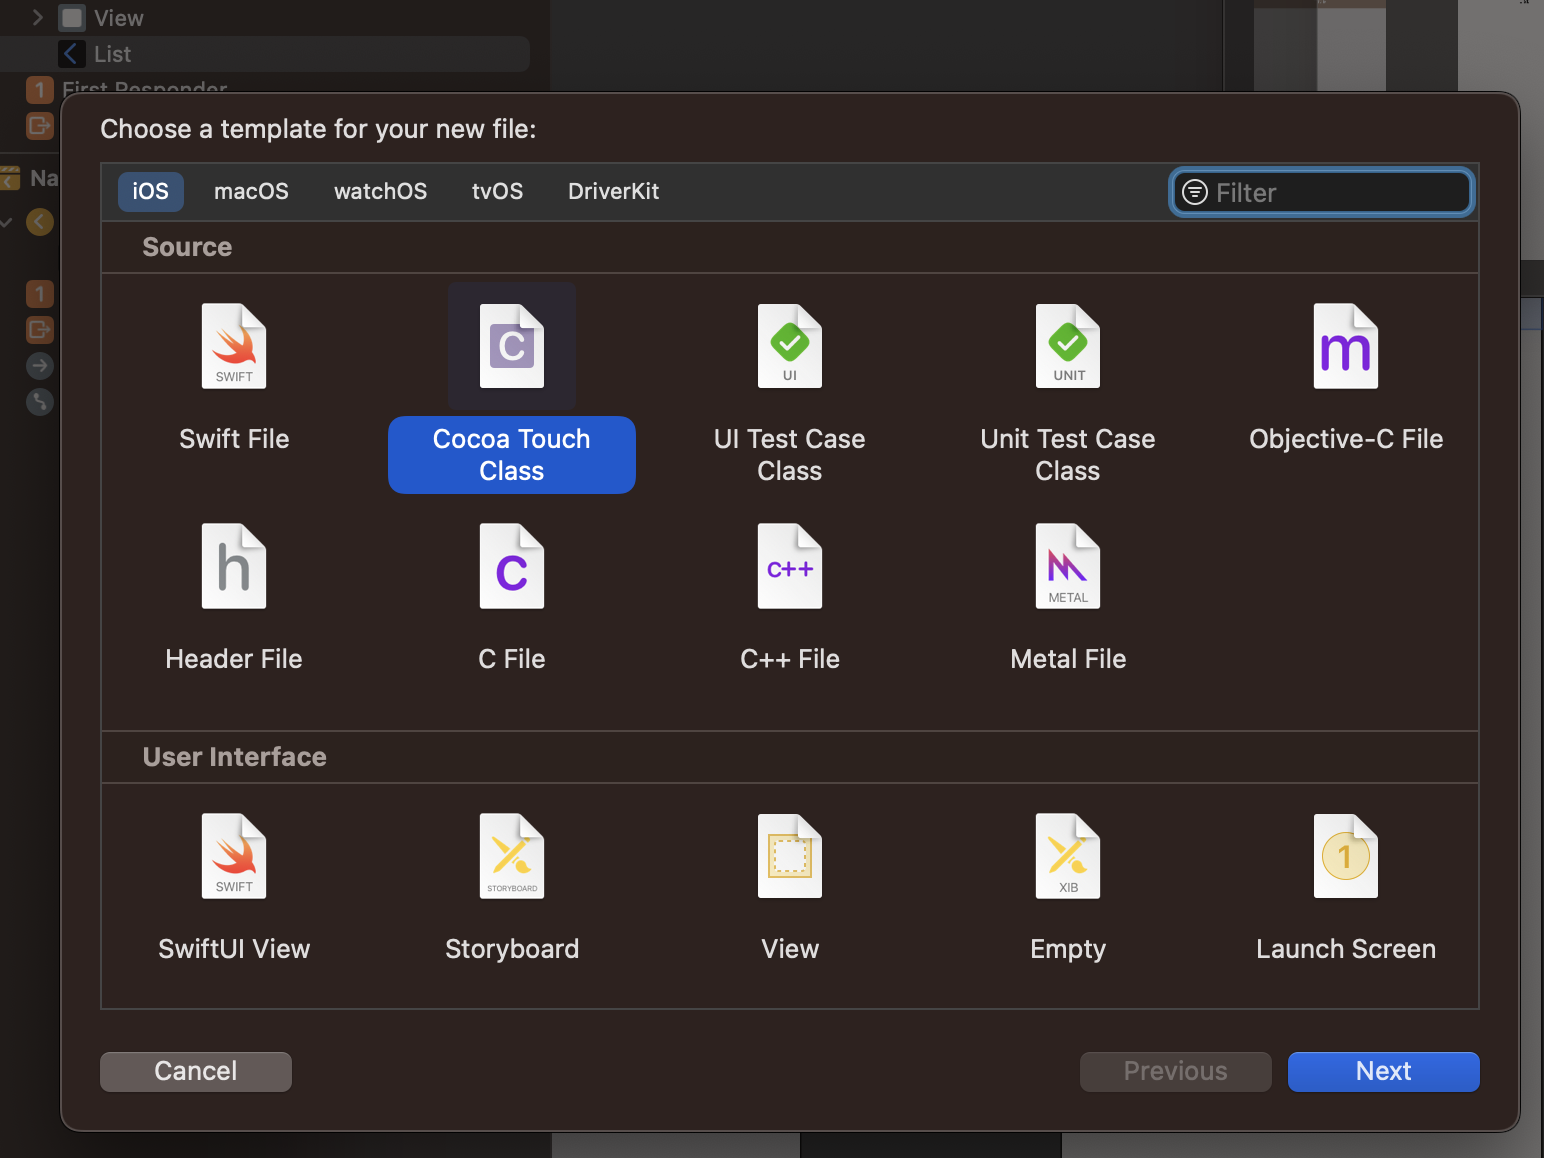Select the C File template icon
This screenshot has width=1544, height=1158.
[x=512, y=566]
